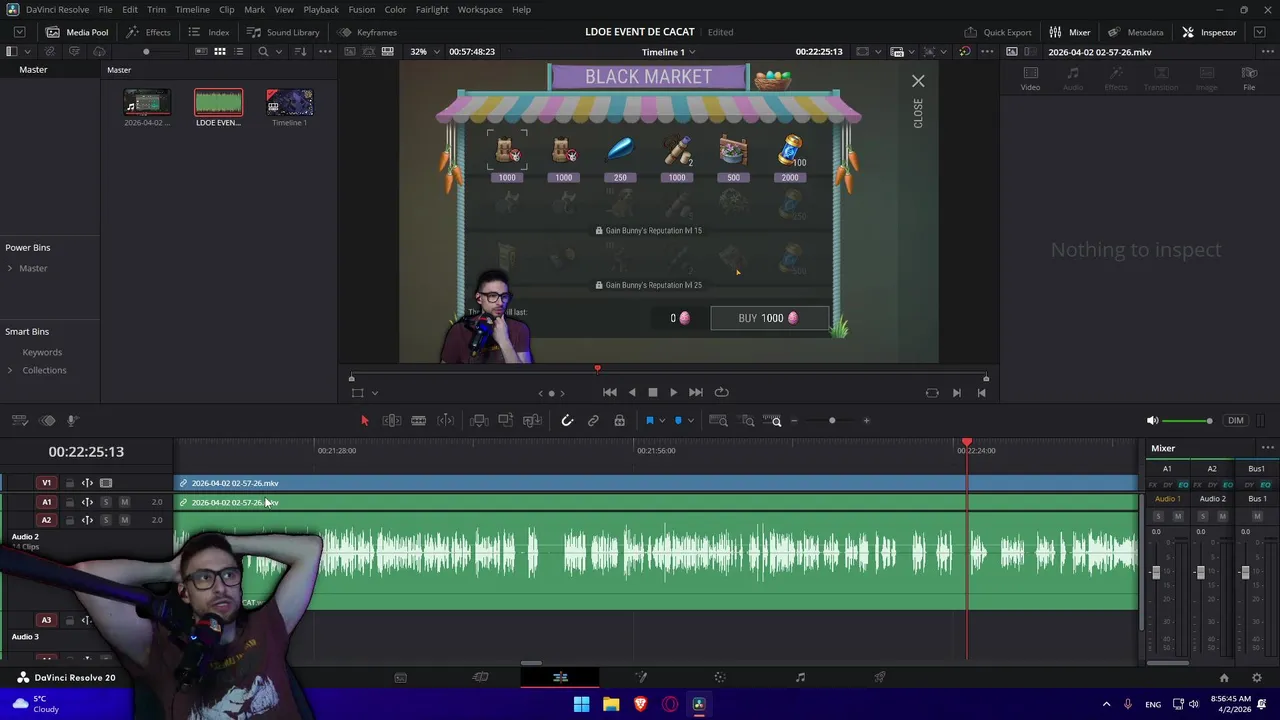Click the Full Extent Zoom icon
This screenshot has width=1280, height=720.
718,421
